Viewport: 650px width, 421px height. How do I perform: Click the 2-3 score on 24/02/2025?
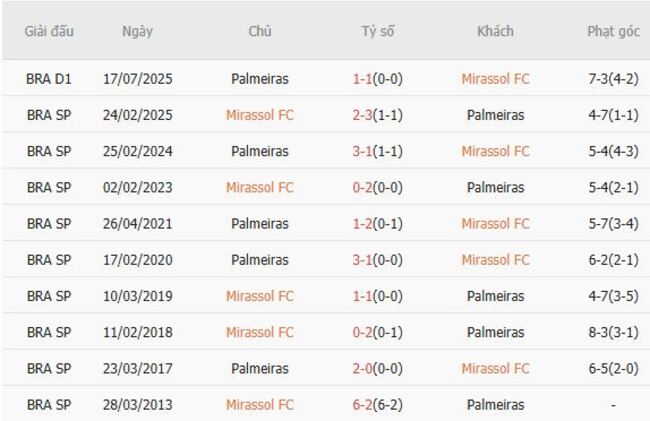364,115
